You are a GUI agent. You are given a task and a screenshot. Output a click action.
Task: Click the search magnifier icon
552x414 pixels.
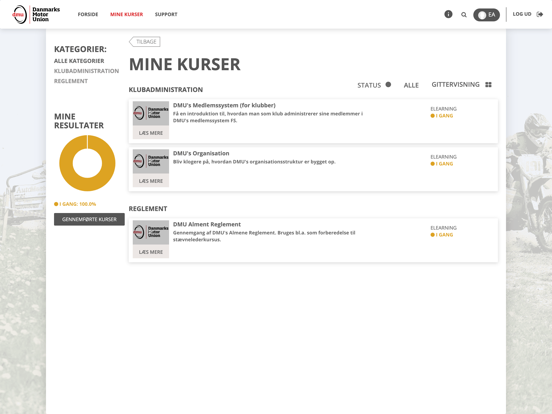[464, 14]
